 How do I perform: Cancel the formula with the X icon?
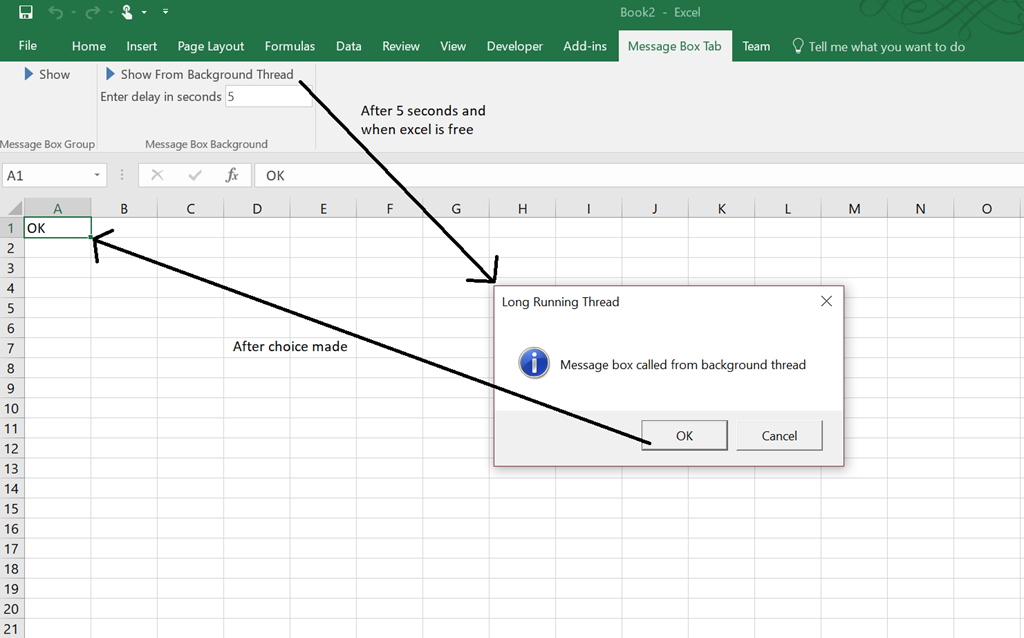point(156,175)
